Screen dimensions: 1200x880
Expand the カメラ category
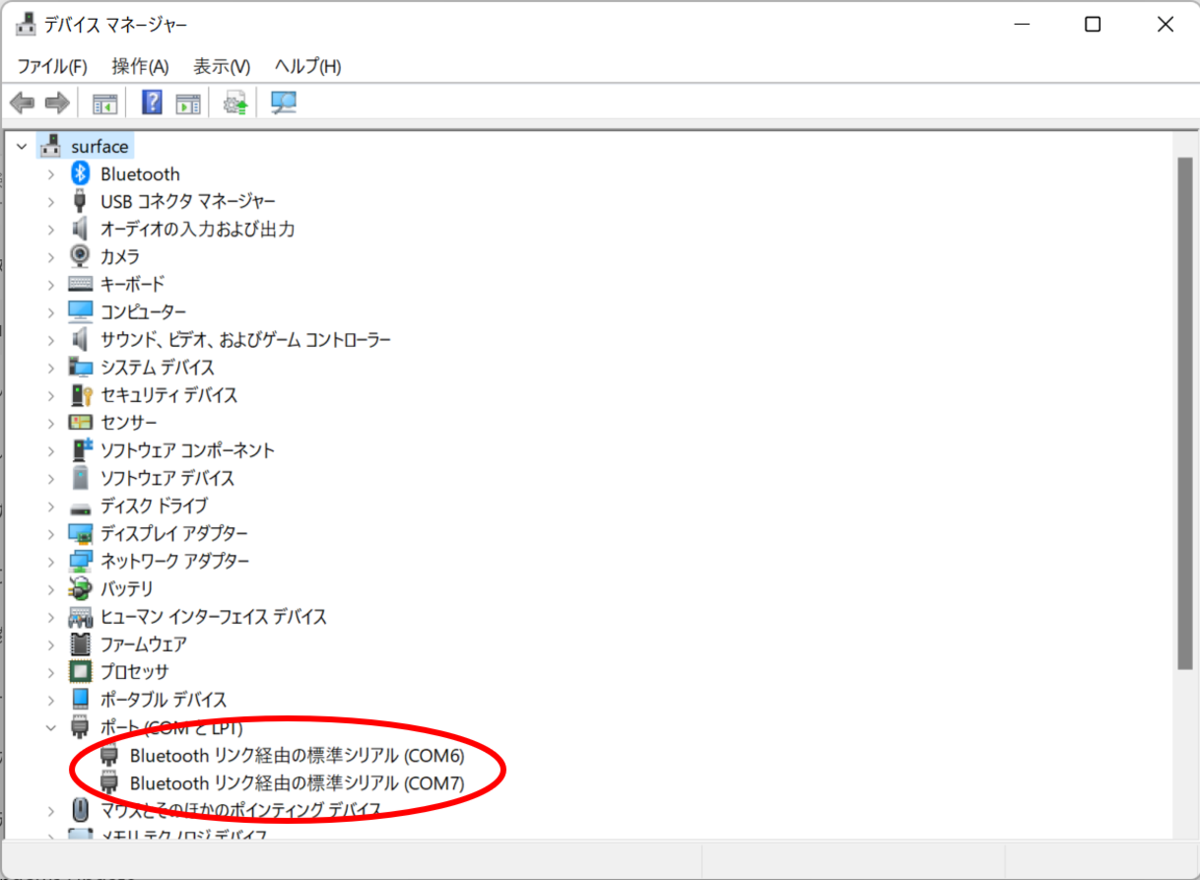(x=51, y=257)
